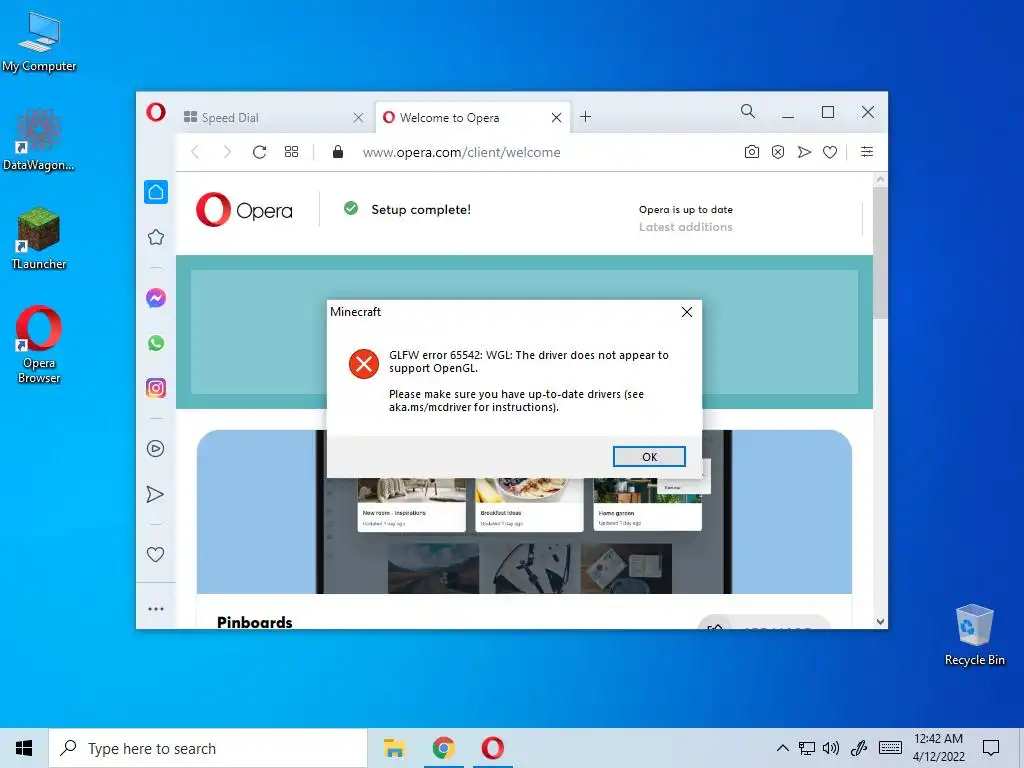Screen dimensions: 1024x768
Task: Click Opera page scrollbar up arrow
Action: point(880,179)
